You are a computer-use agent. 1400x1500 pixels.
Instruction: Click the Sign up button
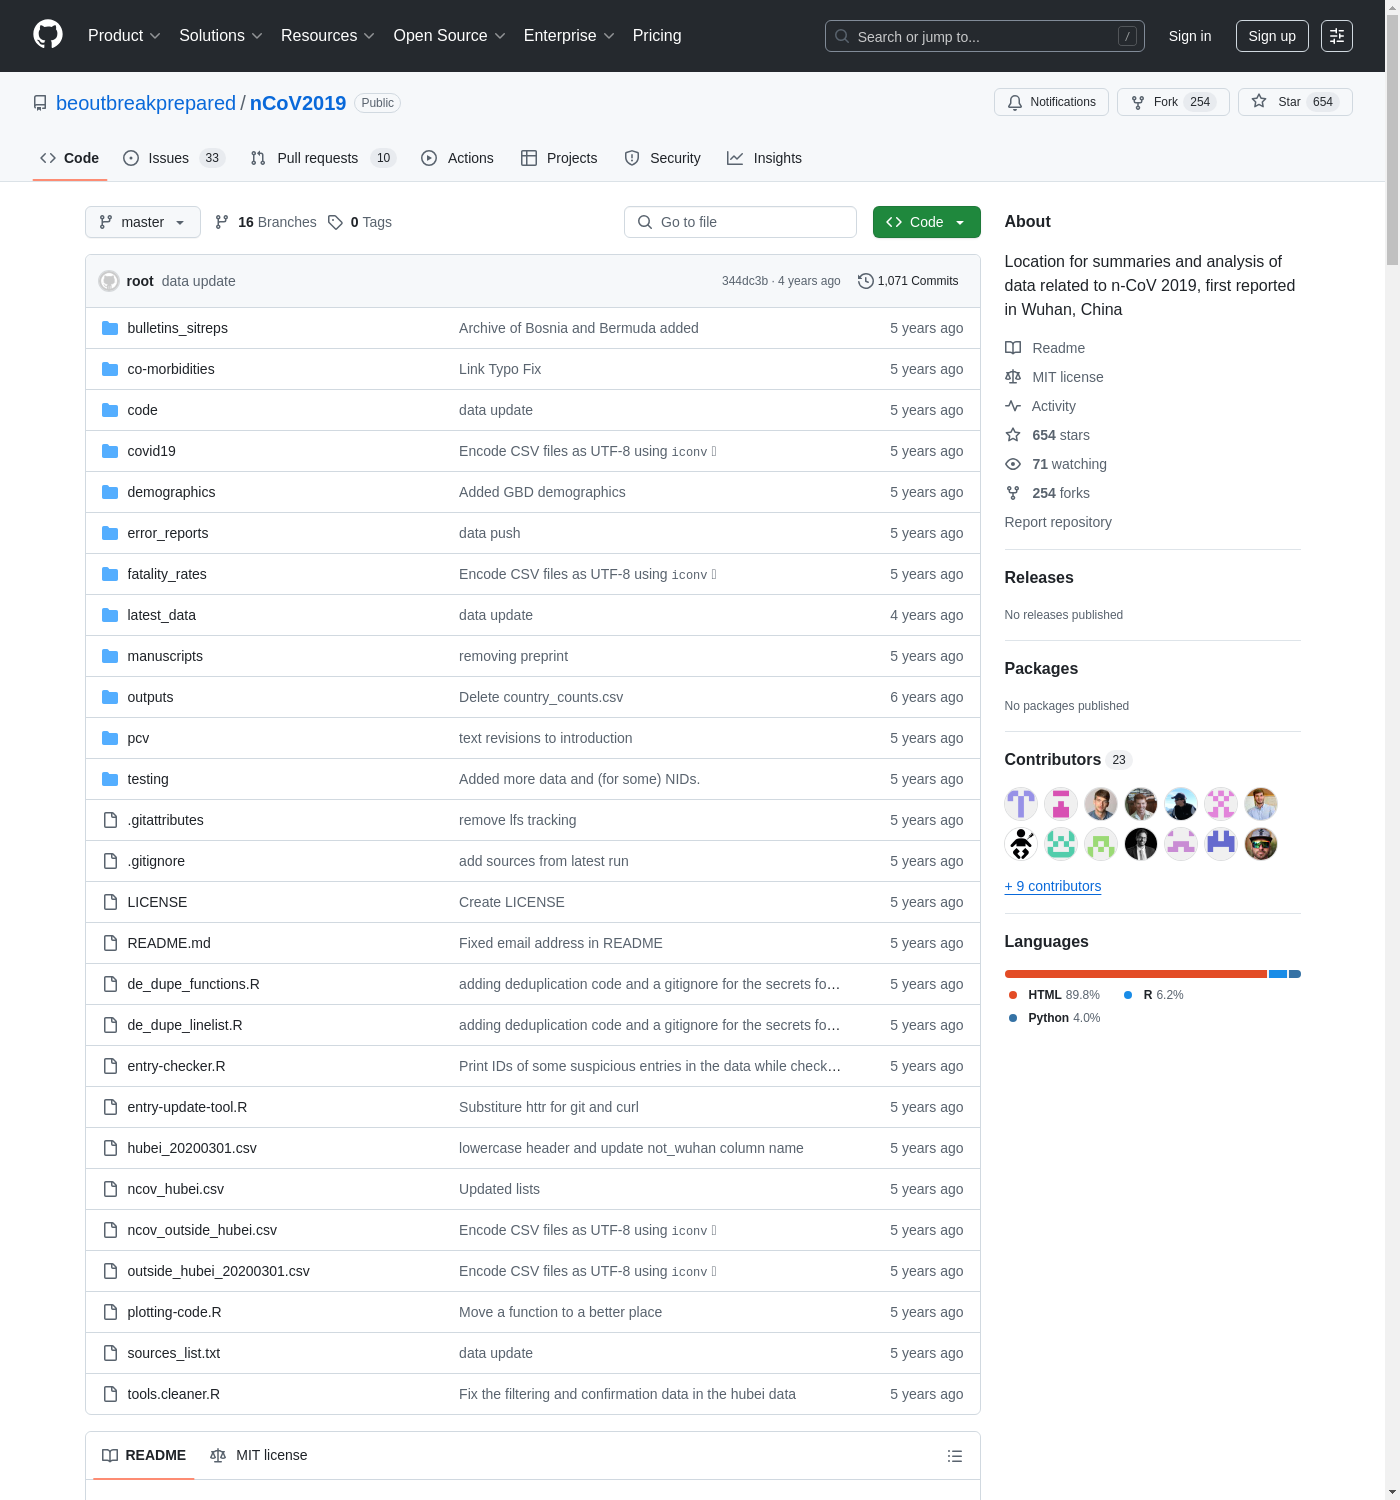1271,36
